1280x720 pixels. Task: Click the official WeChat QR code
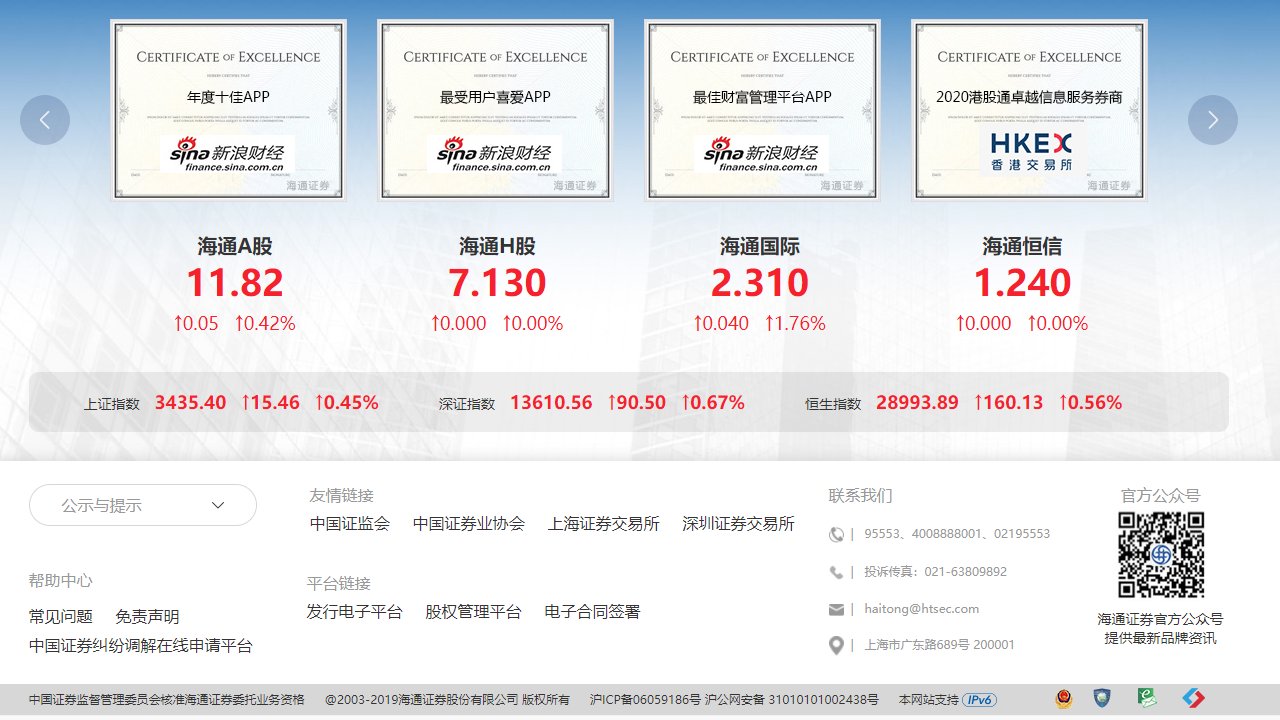[1160, 555]
